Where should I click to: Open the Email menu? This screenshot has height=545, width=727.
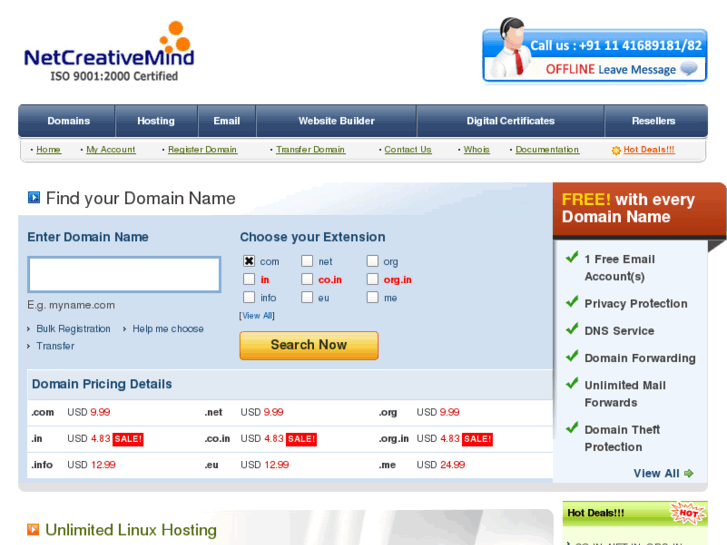(x=227, y=121)
